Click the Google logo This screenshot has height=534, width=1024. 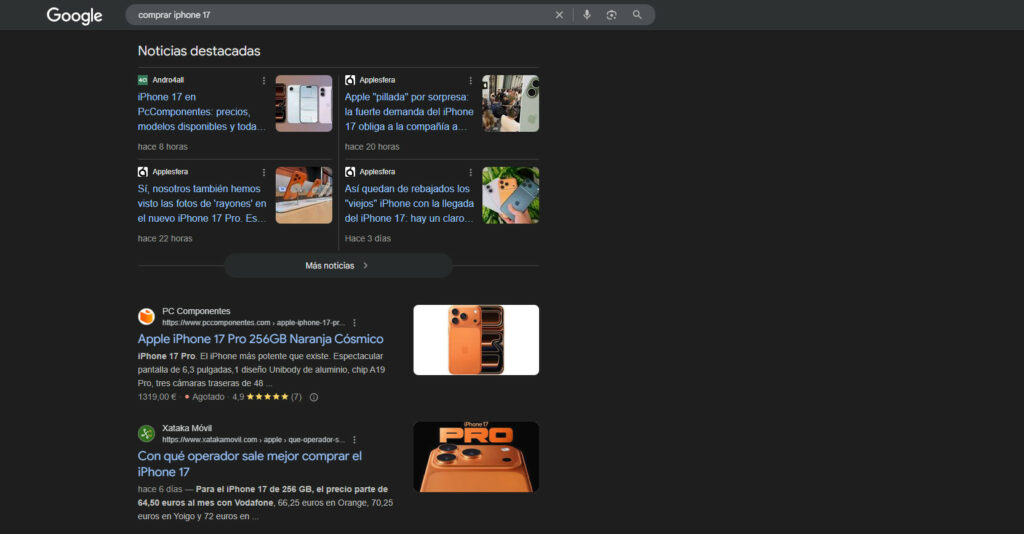[74, 15]
